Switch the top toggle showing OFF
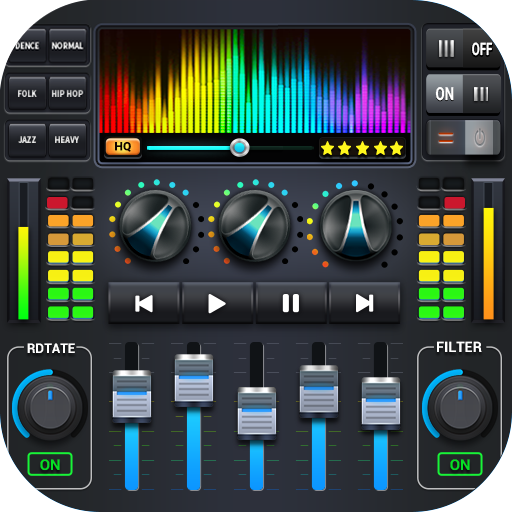This screenshot has width=512, height=512. (x=463, y=49)
